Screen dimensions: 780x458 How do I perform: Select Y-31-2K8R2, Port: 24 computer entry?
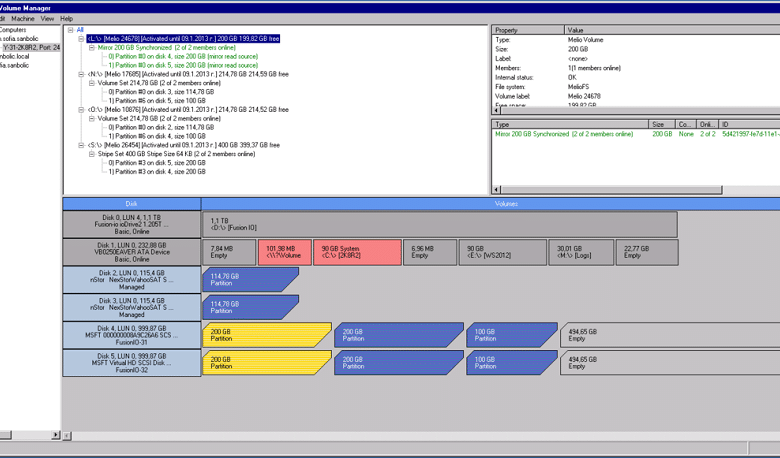point(31,48)
